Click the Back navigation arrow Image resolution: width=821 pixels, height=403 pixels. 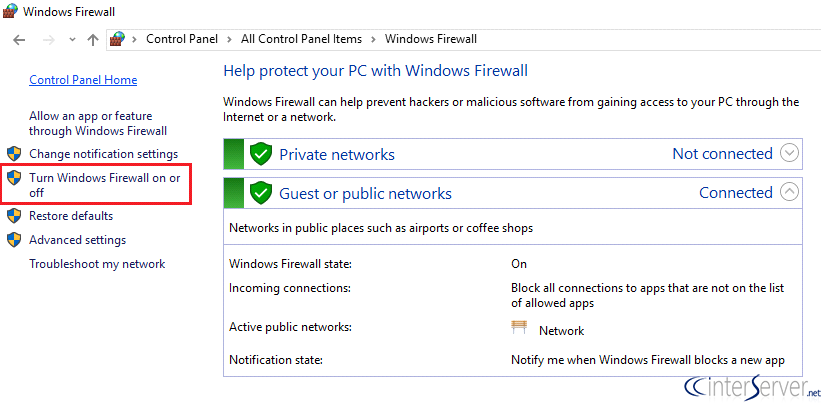click(x=19, y=40)
